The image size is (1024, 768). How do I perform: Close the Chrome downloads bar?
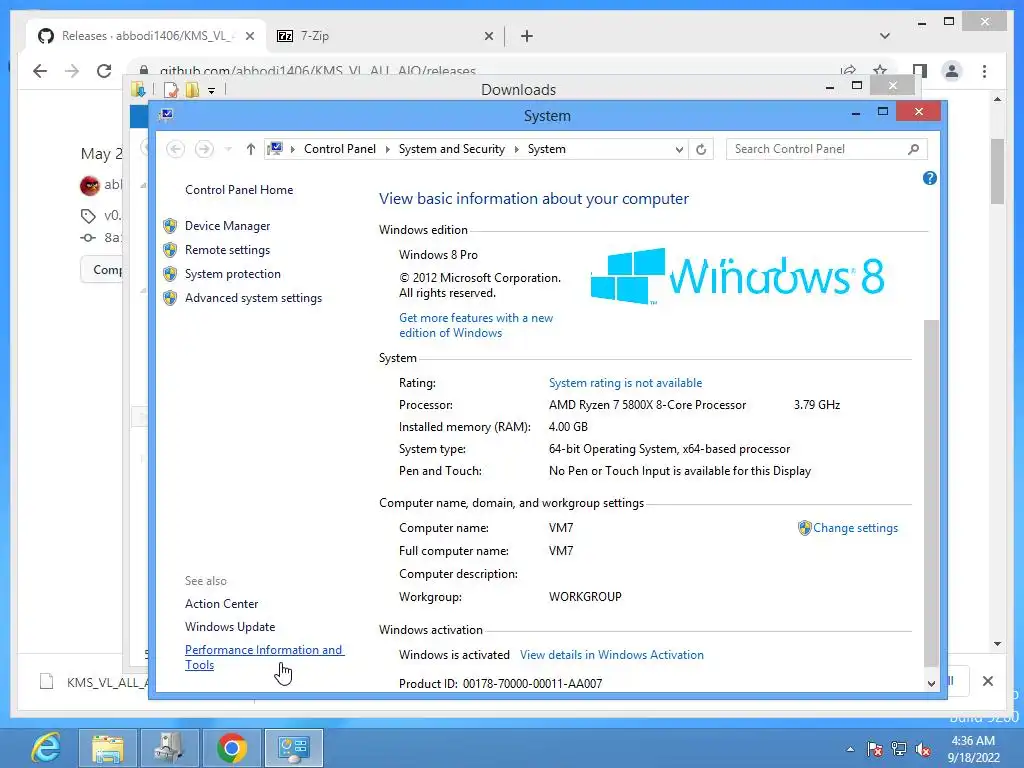click(987, 681)
